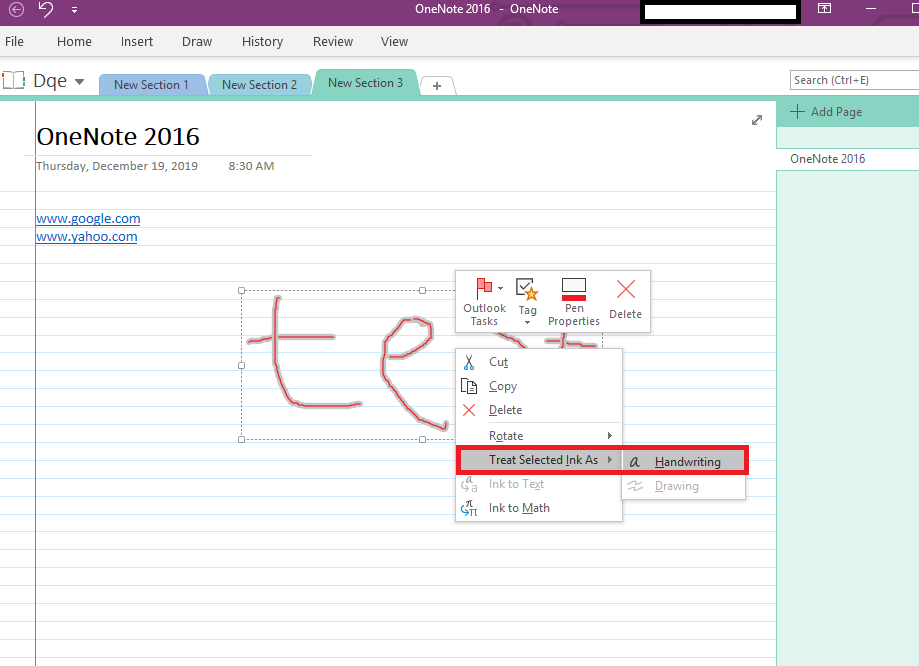Switch to the View ribbon tab
The height and width of the screenshot is (666, 919).
click(x=394, y=42)
